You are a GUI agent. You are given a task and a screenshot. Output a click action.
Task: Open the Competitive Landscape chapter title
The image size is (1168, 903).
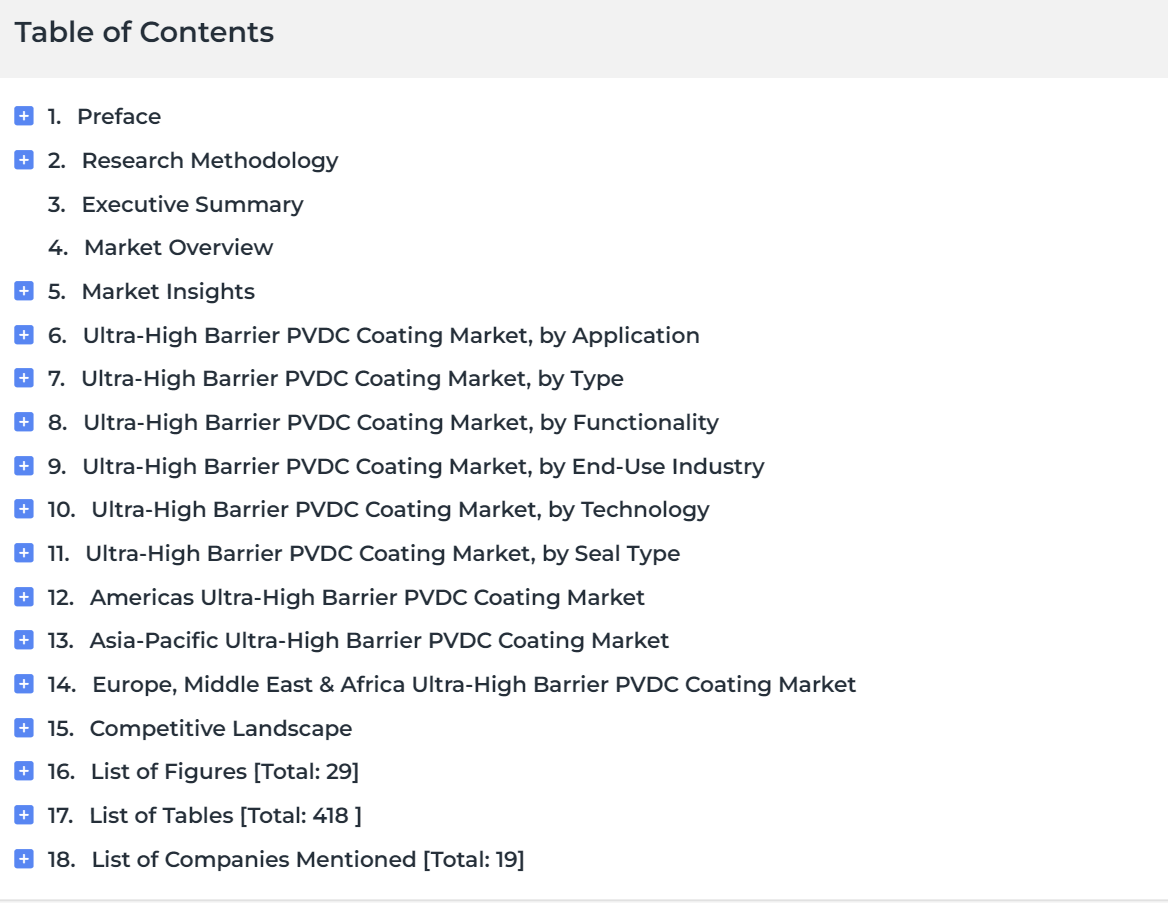(x=220, y=729)
